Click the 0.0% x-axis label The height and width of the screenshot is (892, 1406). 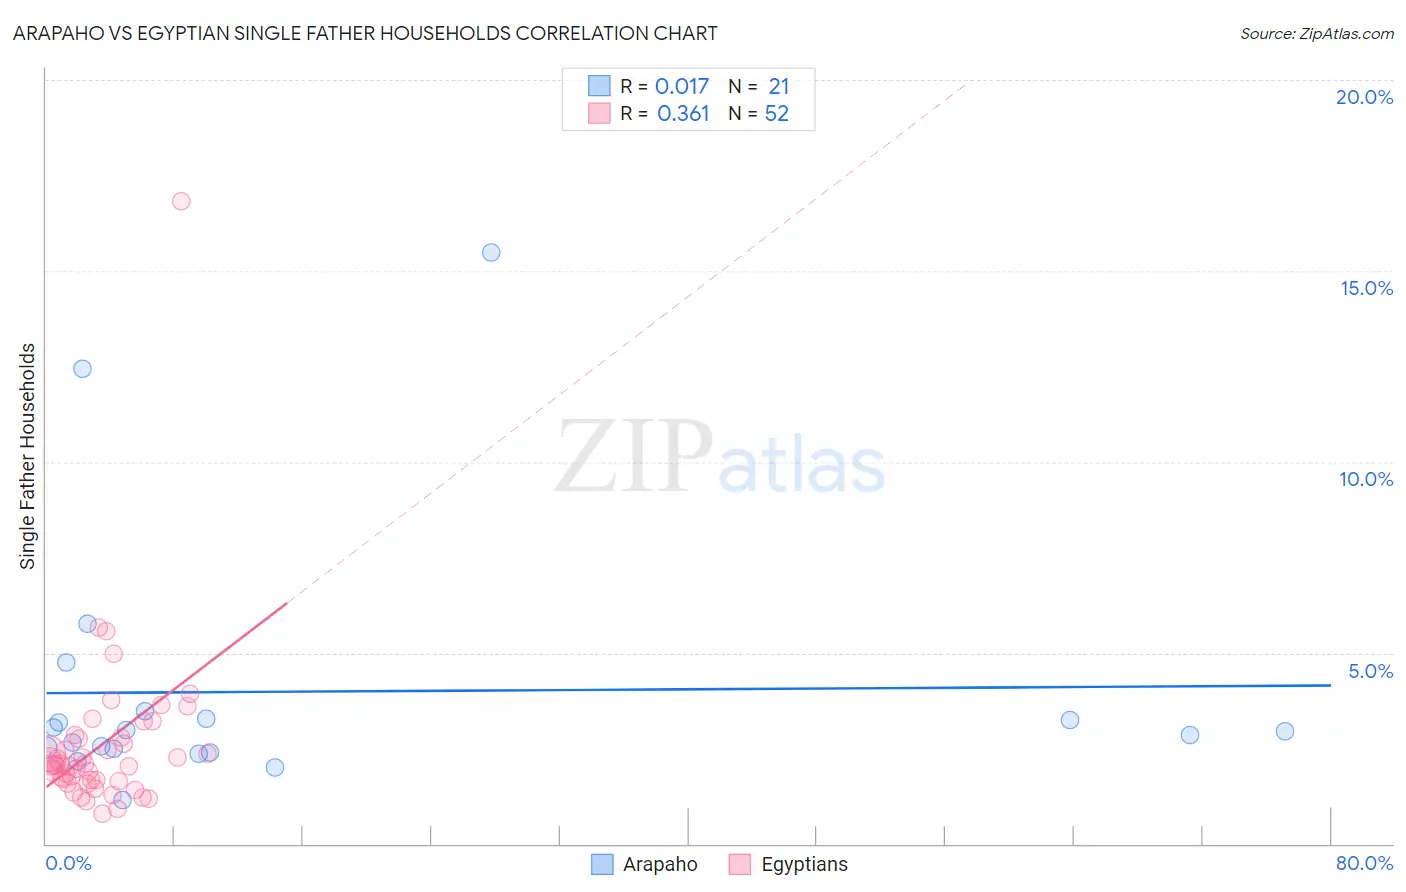click(x=69, y=863)
